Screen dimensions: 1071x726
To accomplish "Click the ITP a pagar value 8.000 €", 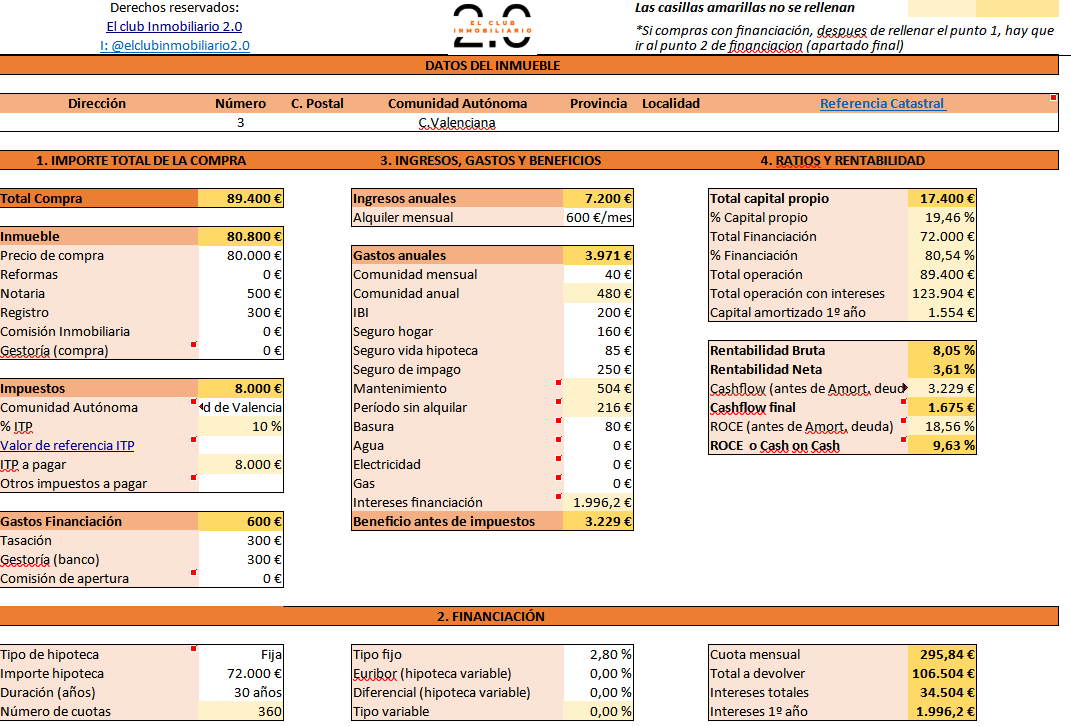I will 240,465.
